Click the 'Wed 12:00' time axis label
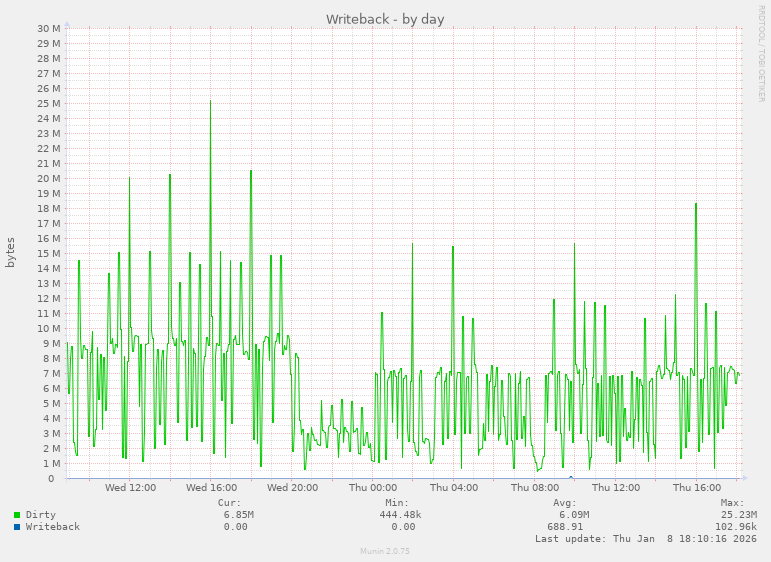The width and height of the screenshot is (771, 562). pyautogui.click(x=130, y=488)
